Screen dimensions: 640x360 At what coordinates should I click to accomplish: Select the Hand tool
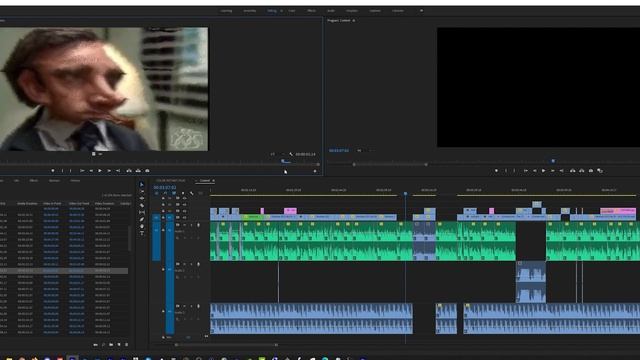[142, 226]
